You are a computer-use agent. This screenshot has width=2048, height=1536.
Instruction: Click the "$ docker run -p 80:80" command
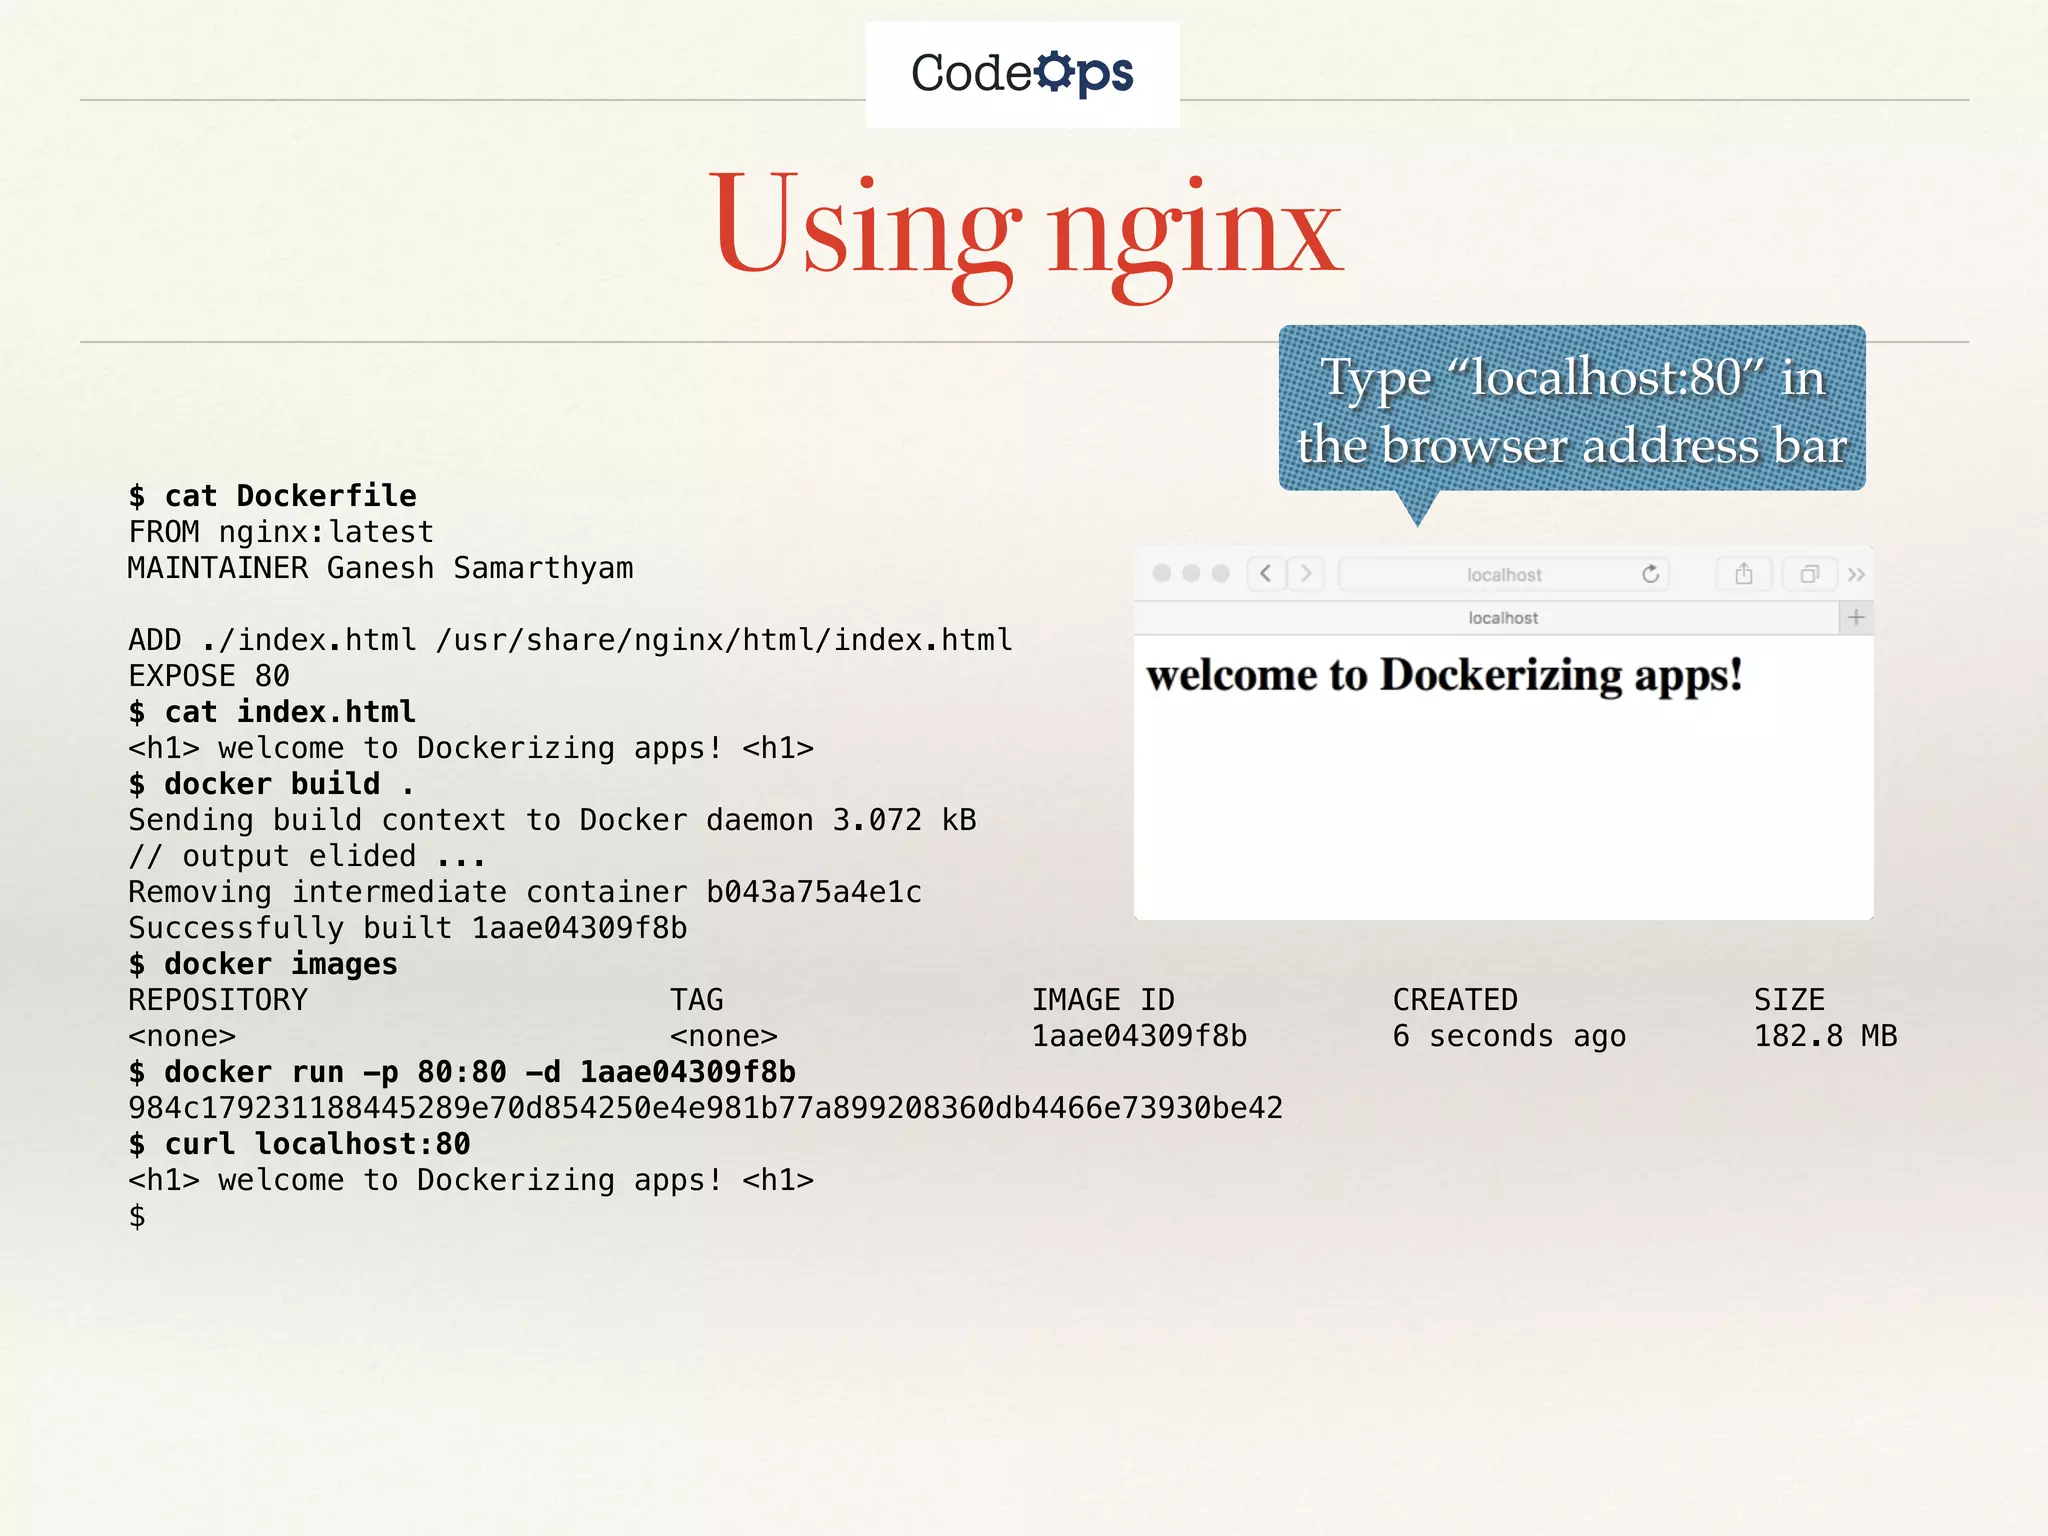click(x=462, y=1072)
